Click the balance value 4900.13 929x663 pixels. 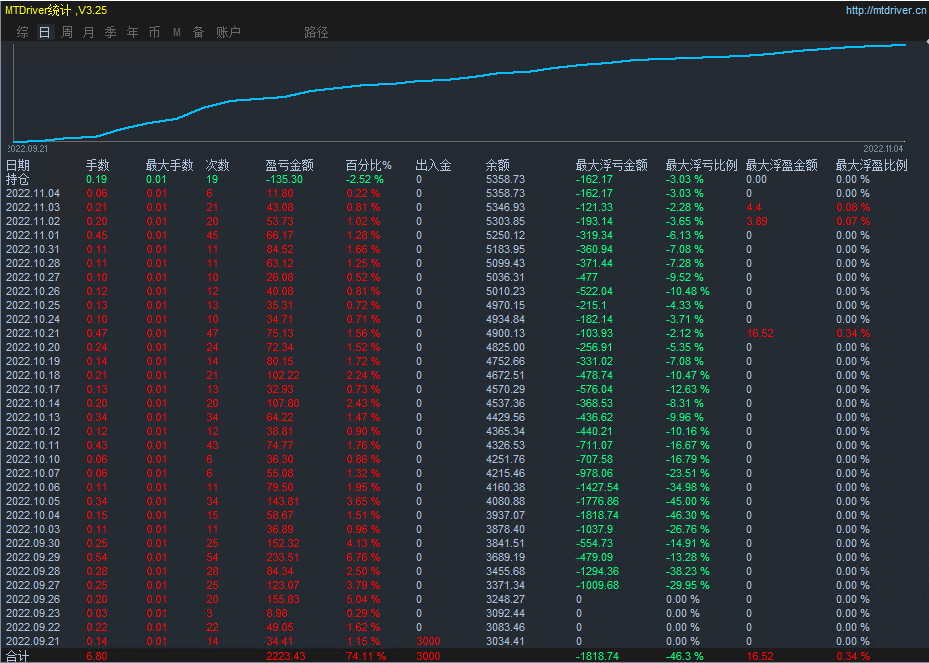505,333
